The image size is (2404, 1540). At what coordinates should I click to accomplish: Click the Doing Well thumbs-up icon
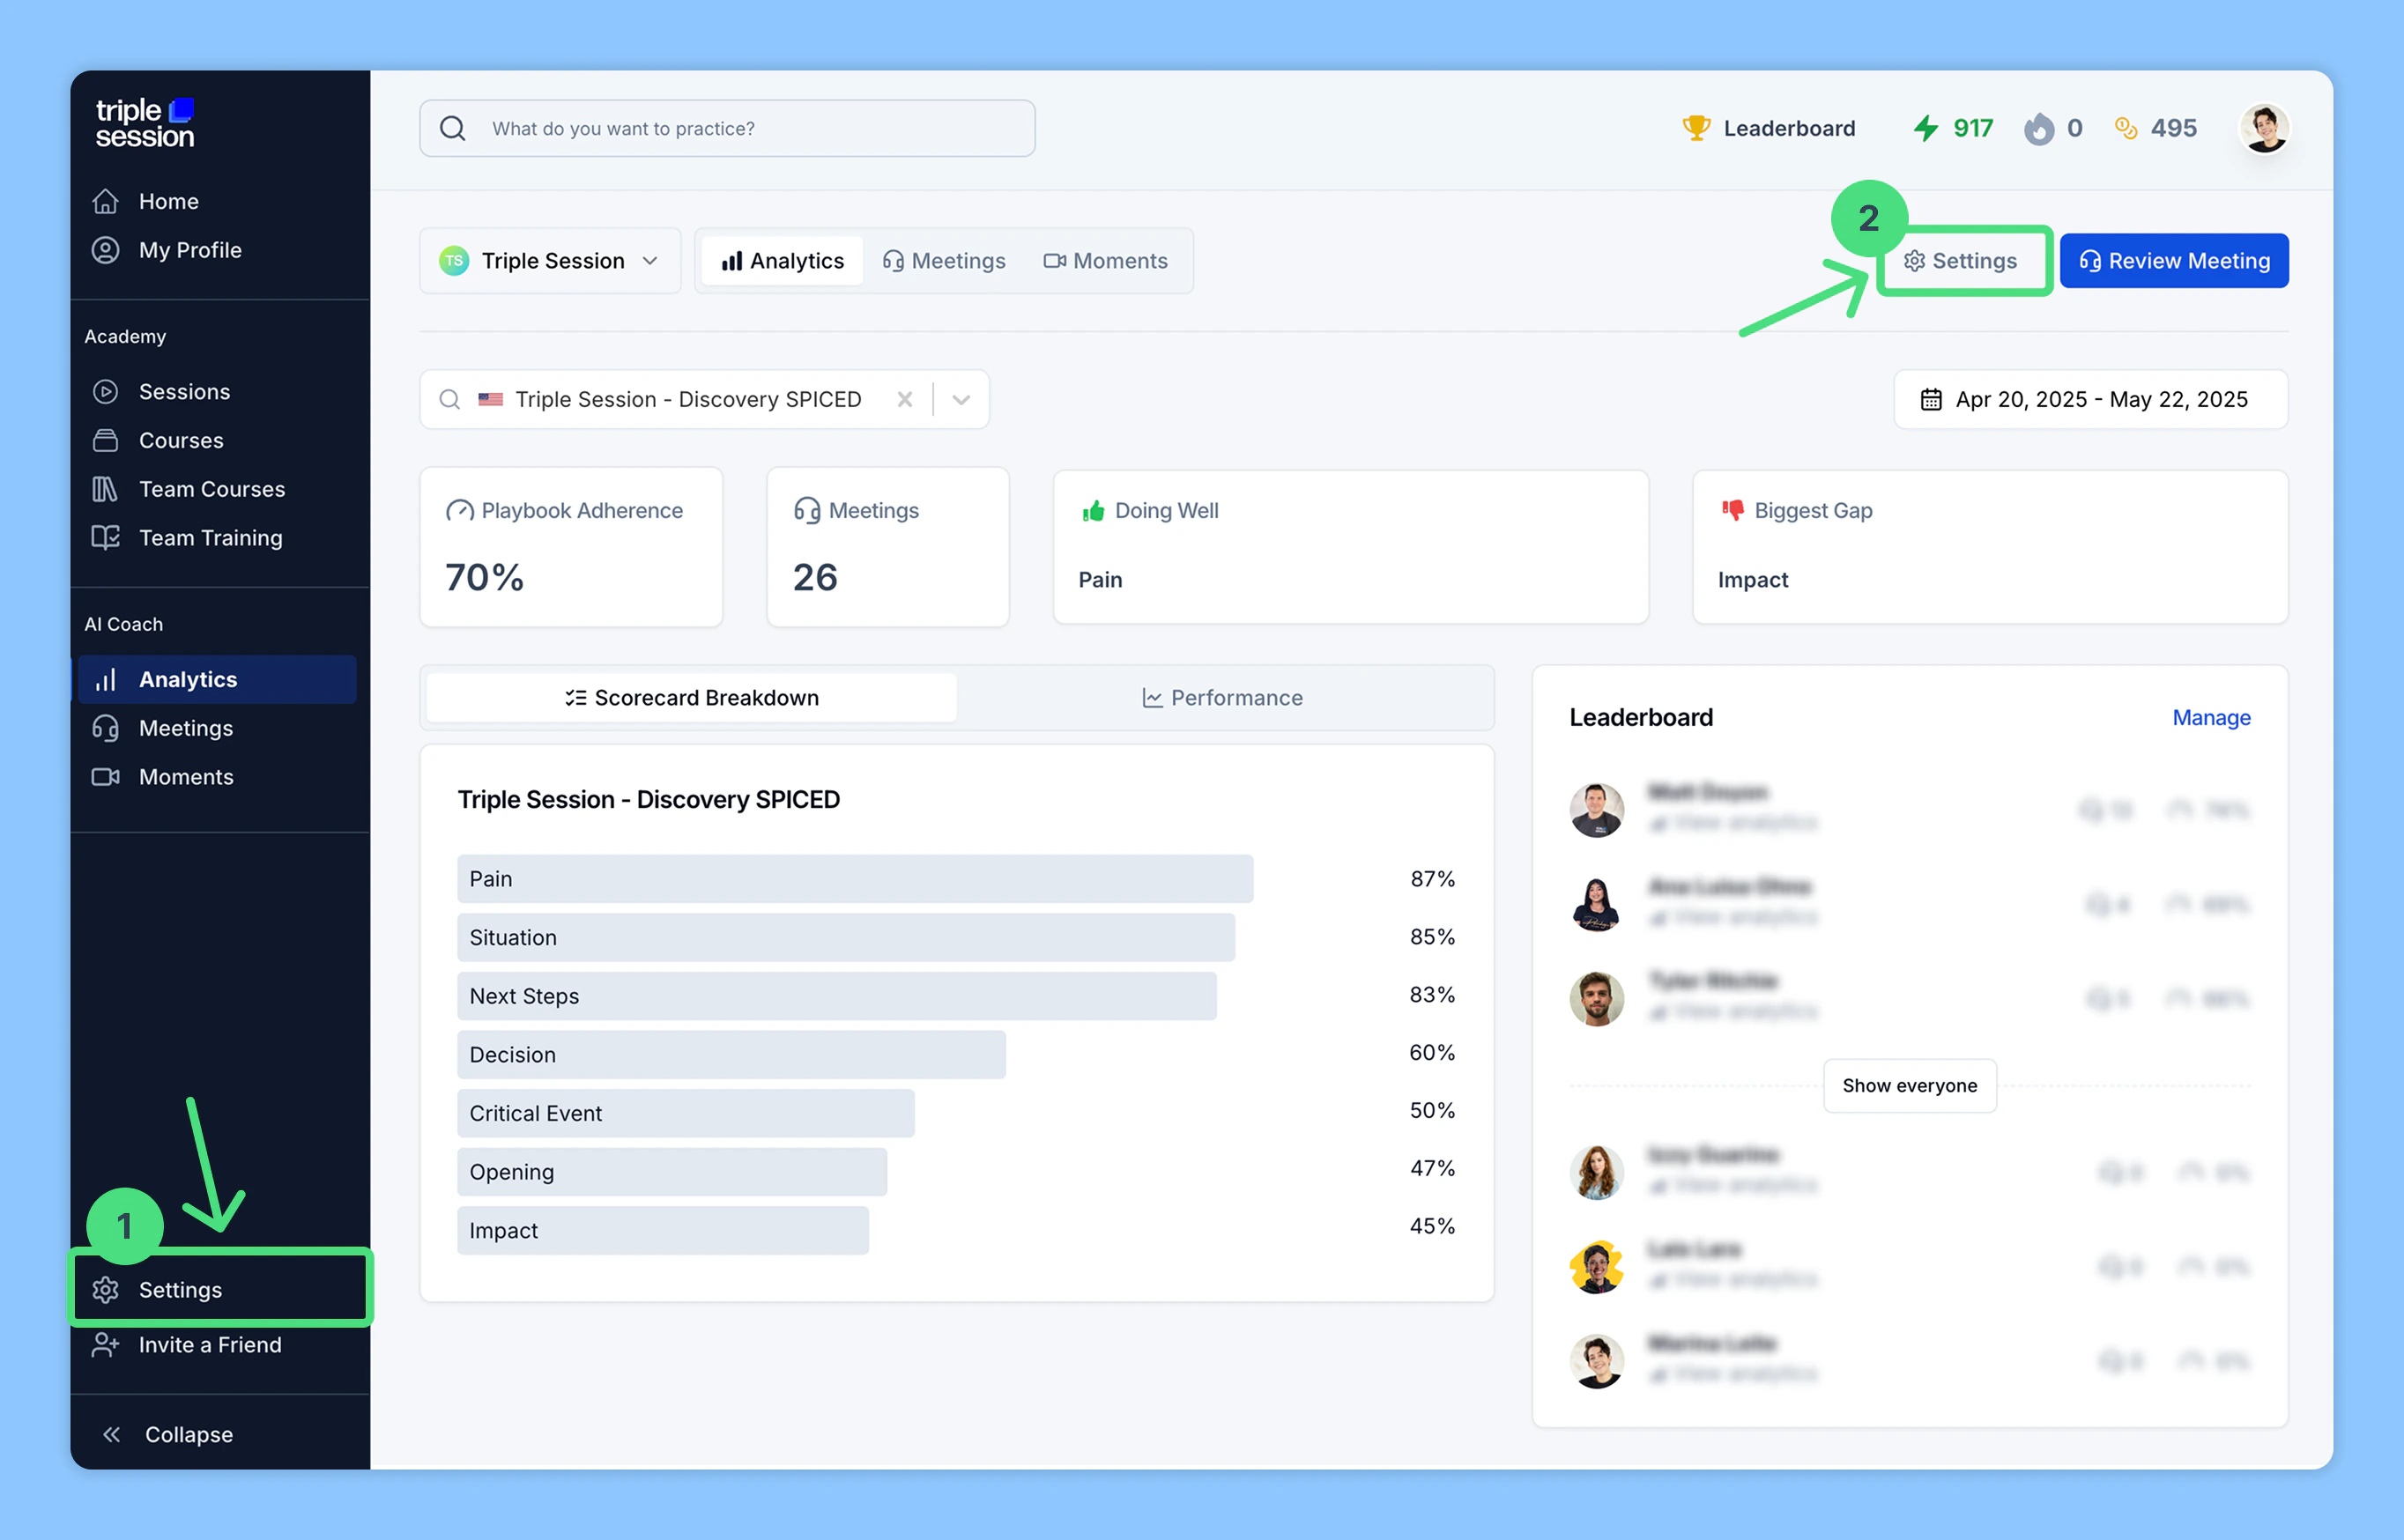(1093, 511)
